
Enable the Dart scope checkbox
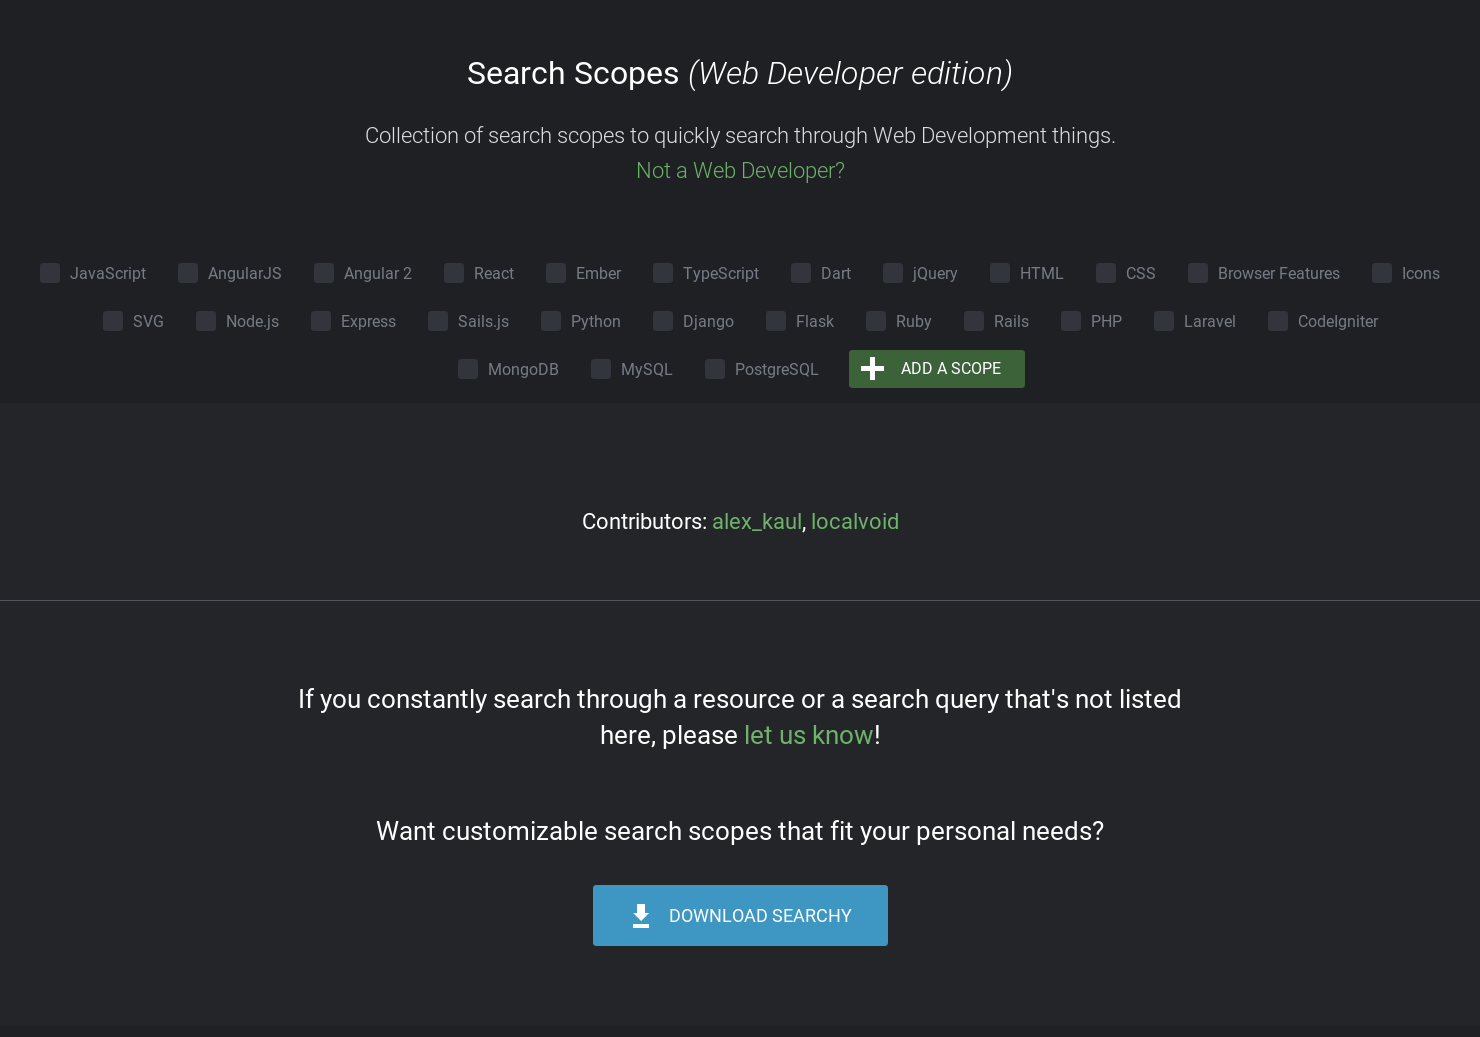pos(801,273)
